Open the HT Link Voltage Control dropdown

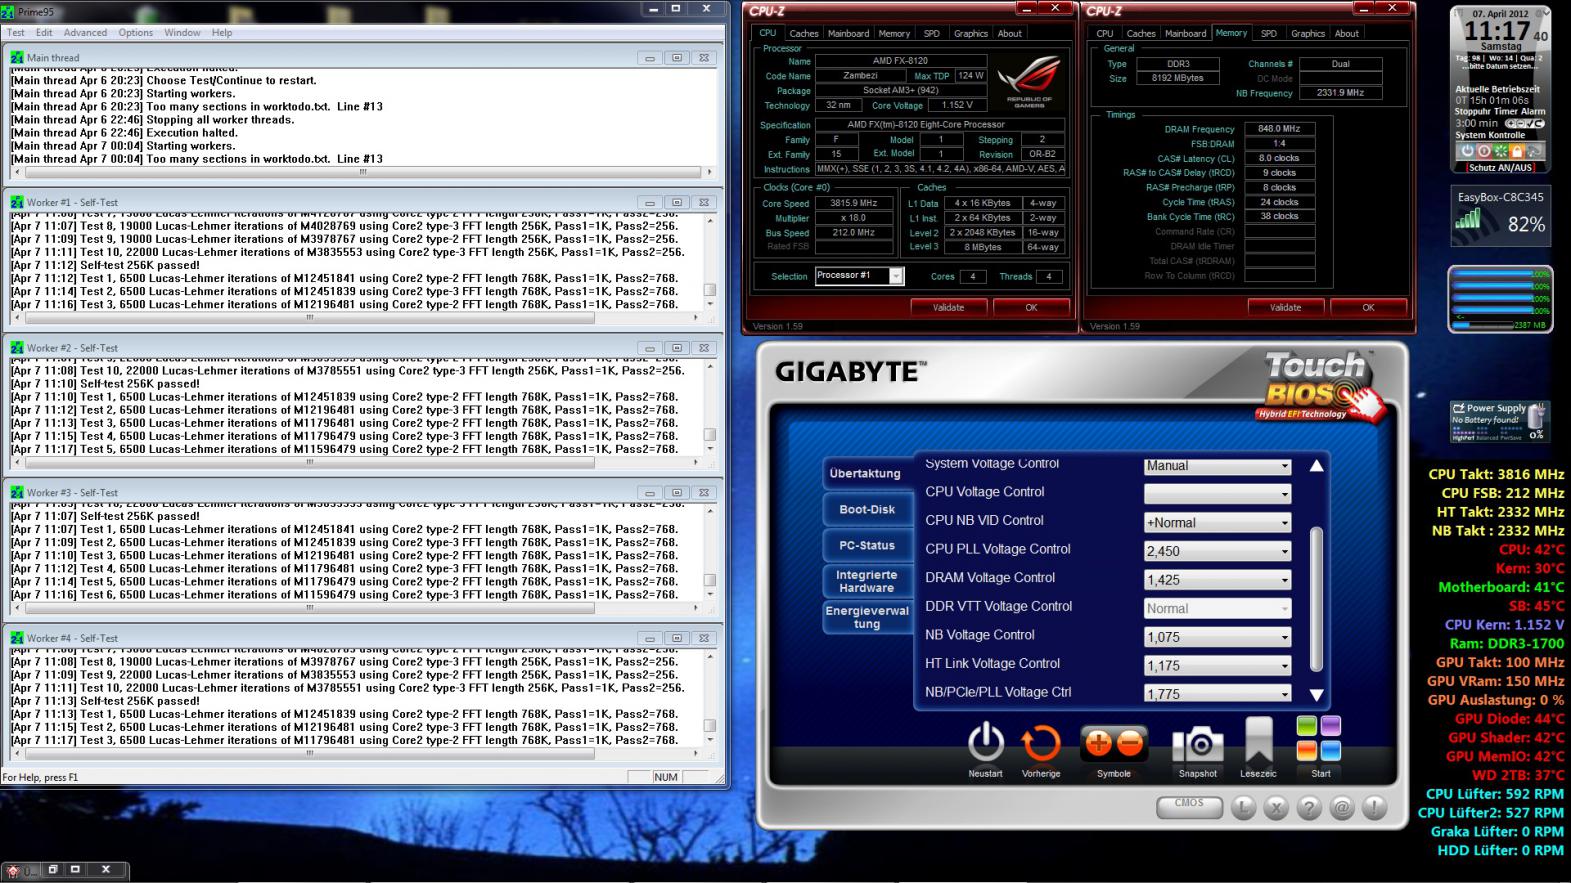(1217, 665)
